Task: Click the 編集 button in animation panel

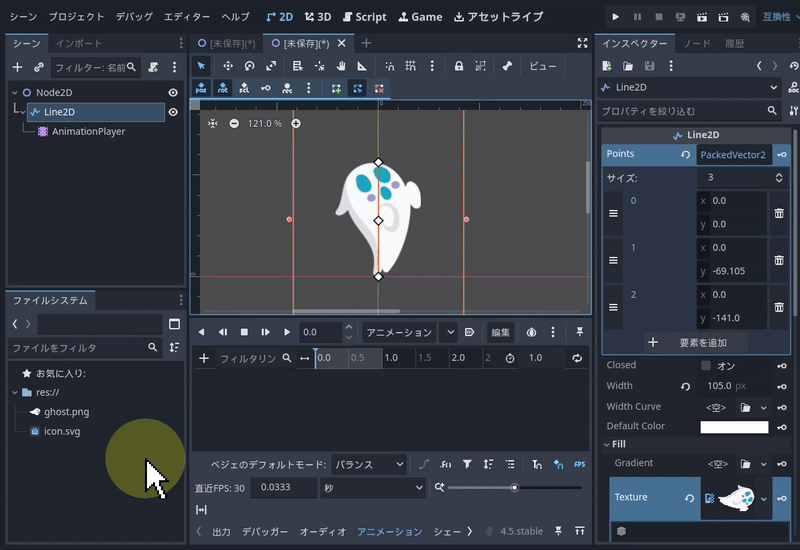Action: [x=500, y=332]
